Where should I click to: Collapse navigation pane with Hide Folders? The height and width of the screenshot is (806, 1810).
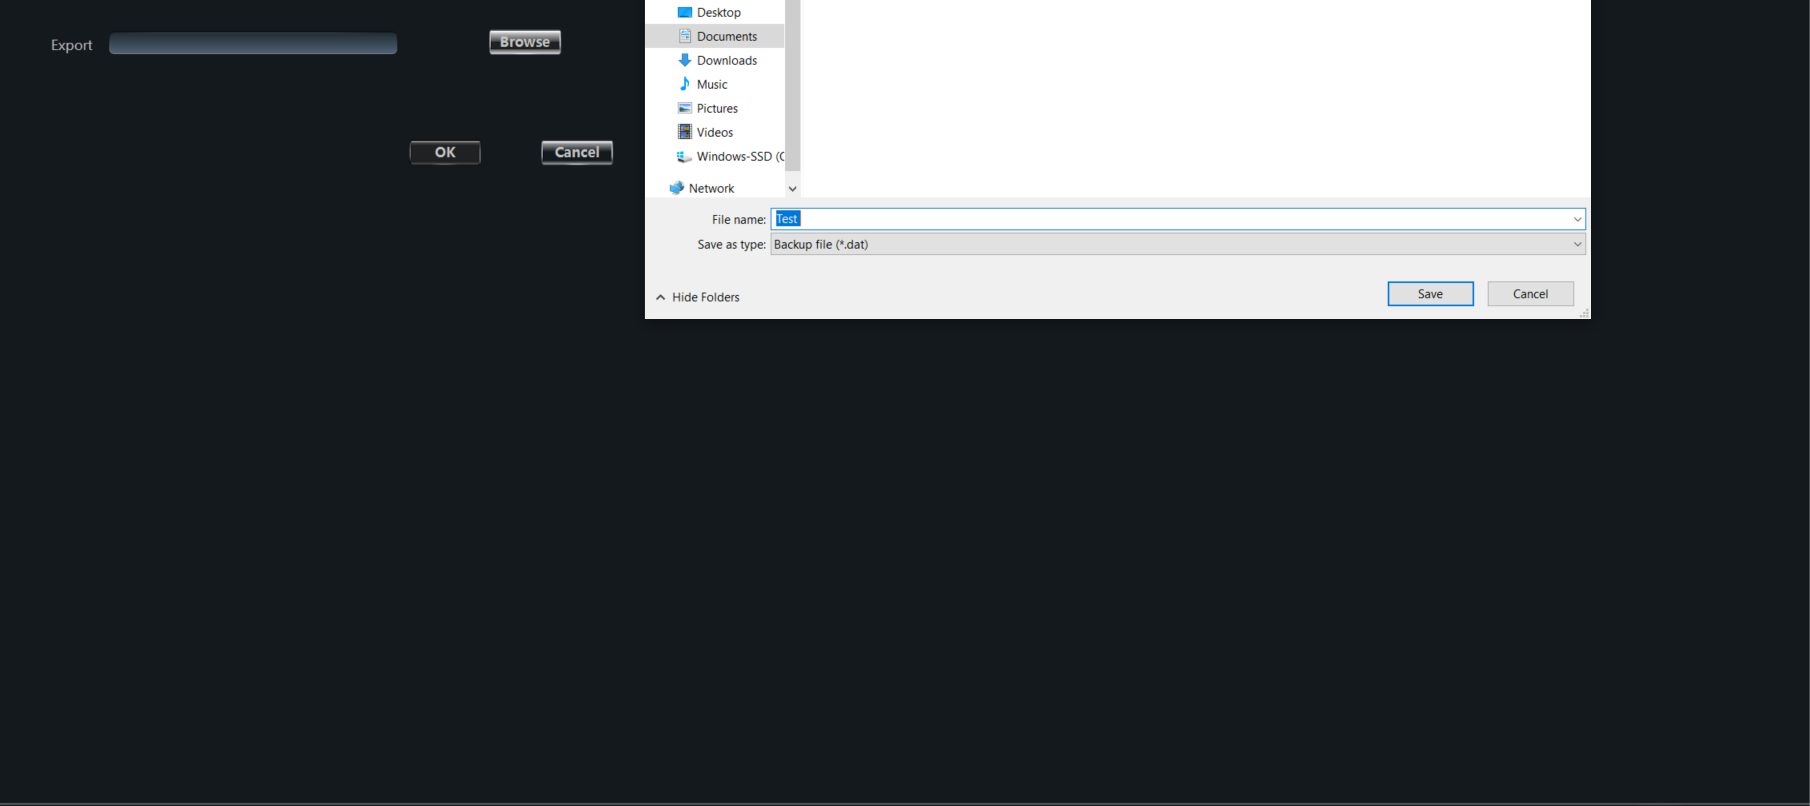click(698, 297)
